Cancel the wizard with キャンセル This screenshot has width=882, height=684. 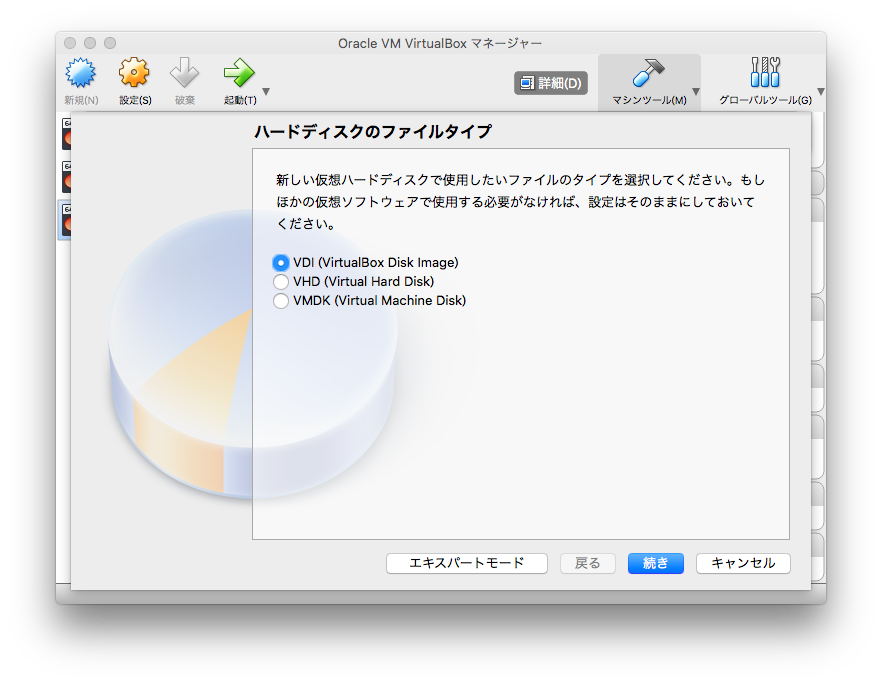743,563
